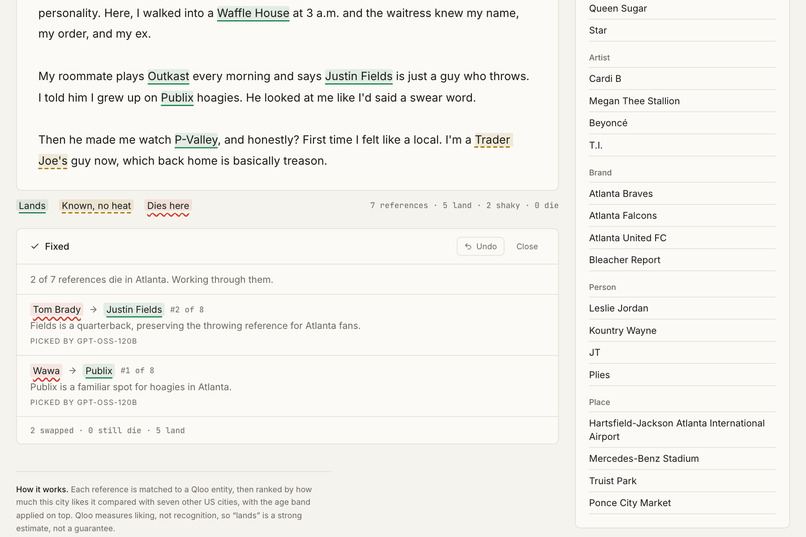Pick Bleacher Report under Brand
Image resolution: width=806 pixels, height=537 pixels.
[x=682, y=260]
